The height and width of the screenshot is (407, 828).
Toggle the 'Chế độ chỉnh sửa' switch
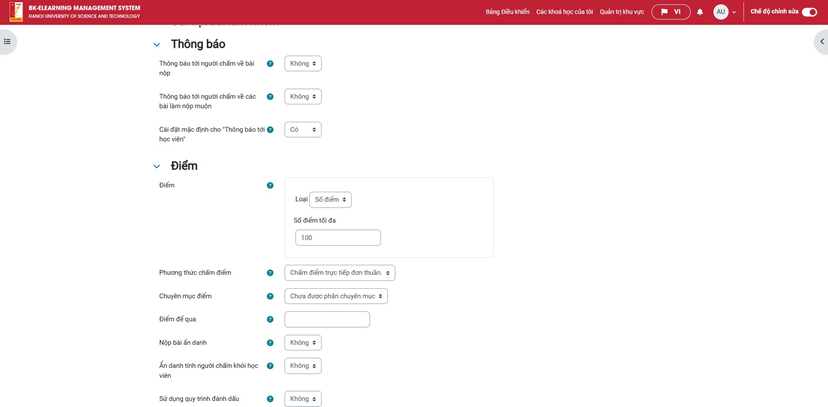(x=809, y=12)
